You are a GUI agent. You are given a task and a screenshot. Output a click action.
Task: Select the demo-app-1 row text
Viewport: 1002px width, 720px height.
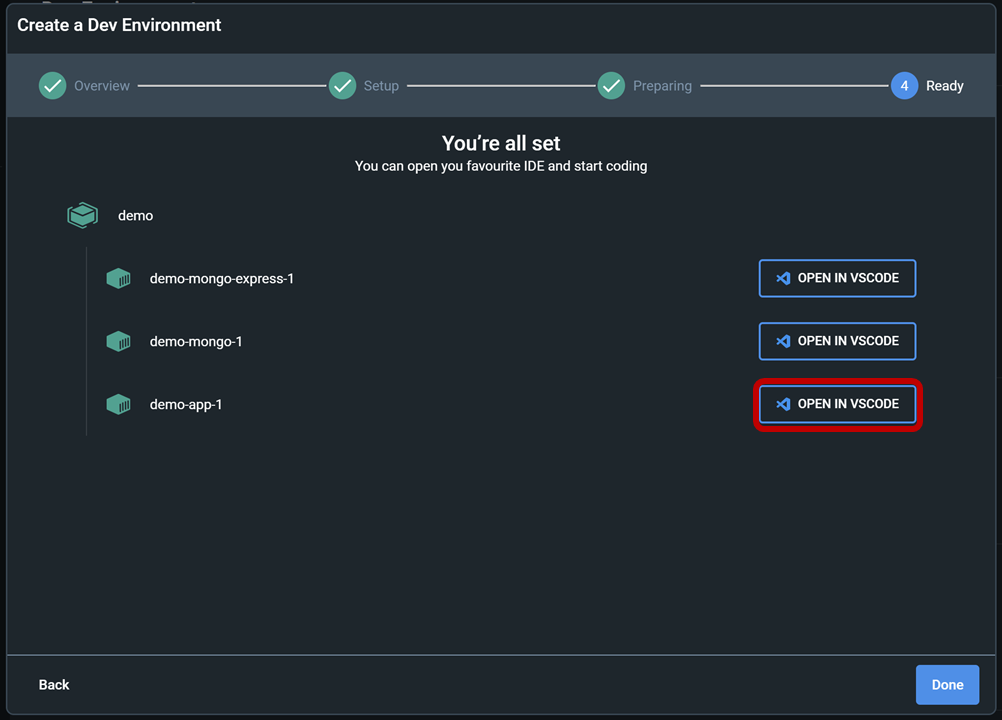pos(186,404)
